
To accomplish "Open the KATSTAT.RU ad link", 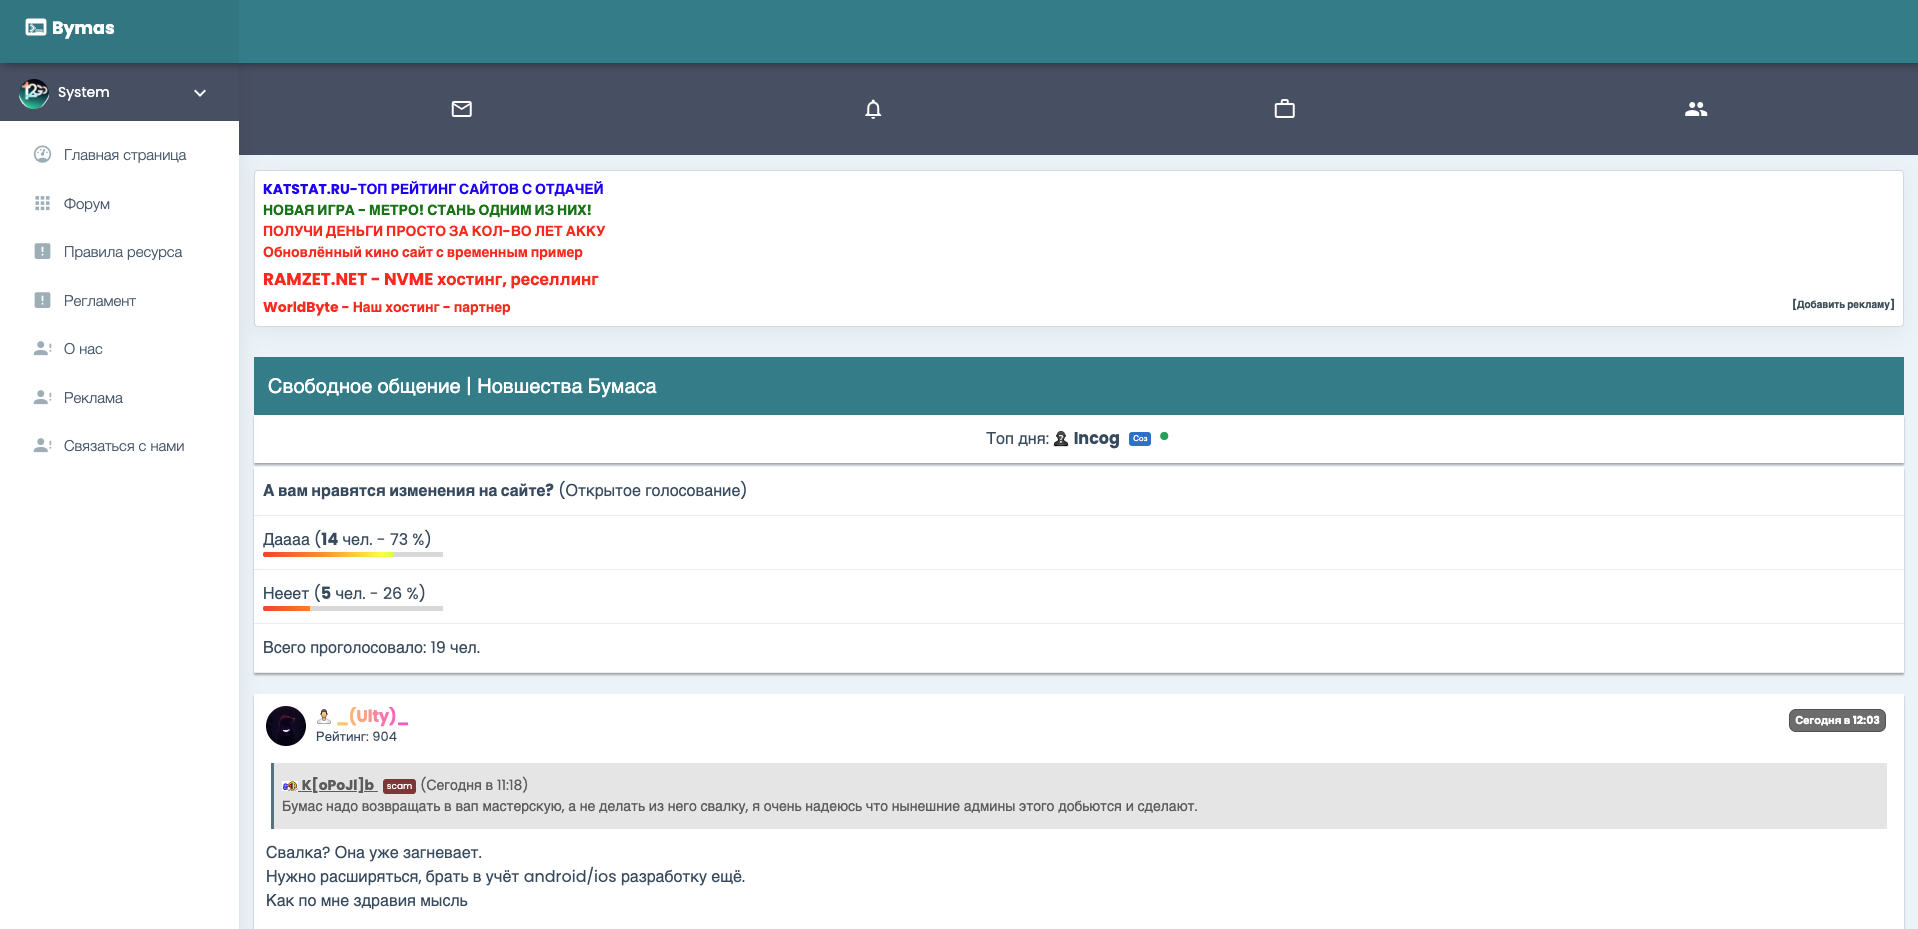I will point(432,189).
